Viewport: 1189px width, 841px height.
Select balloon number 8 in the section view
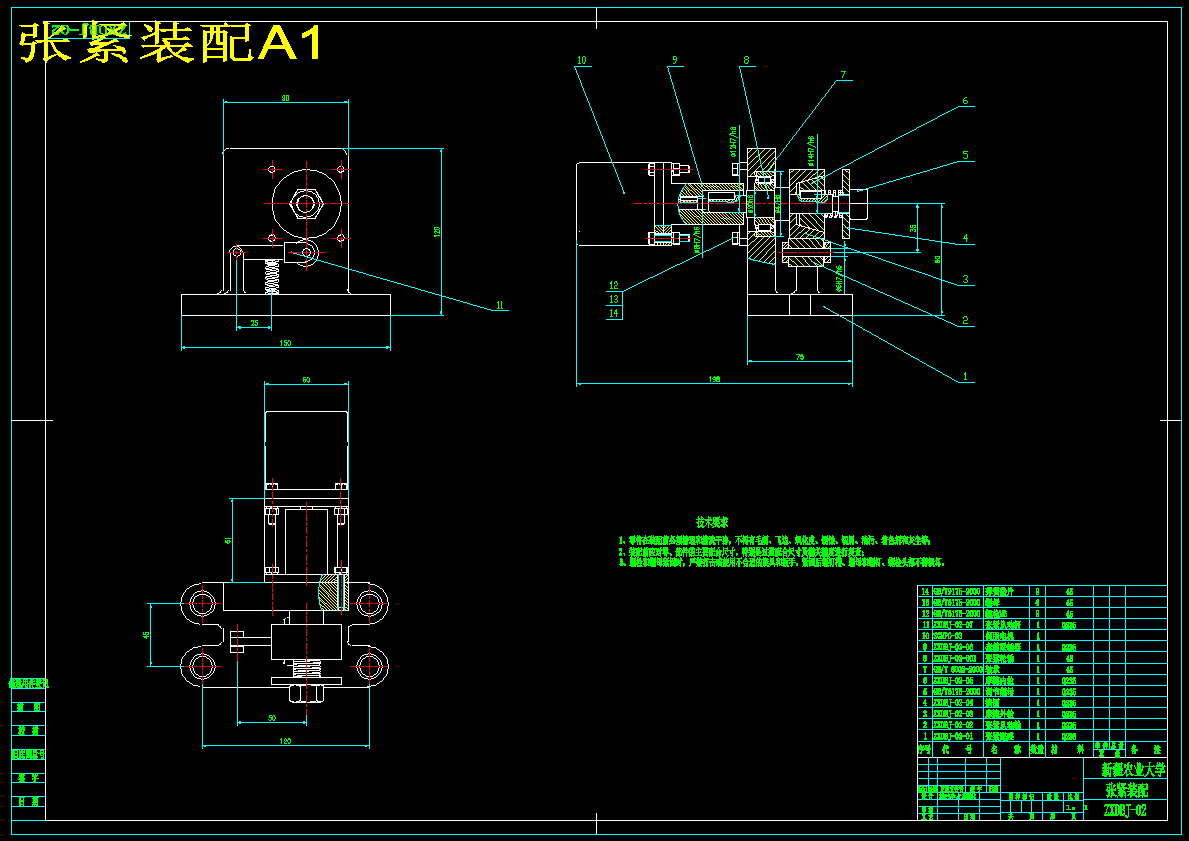[x=746, y=60]
